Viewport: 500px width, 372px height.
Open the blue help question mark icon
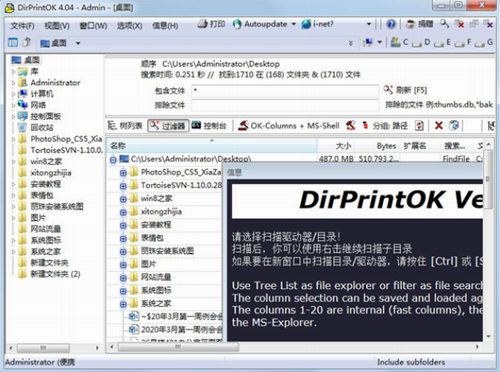click(391, 24)
